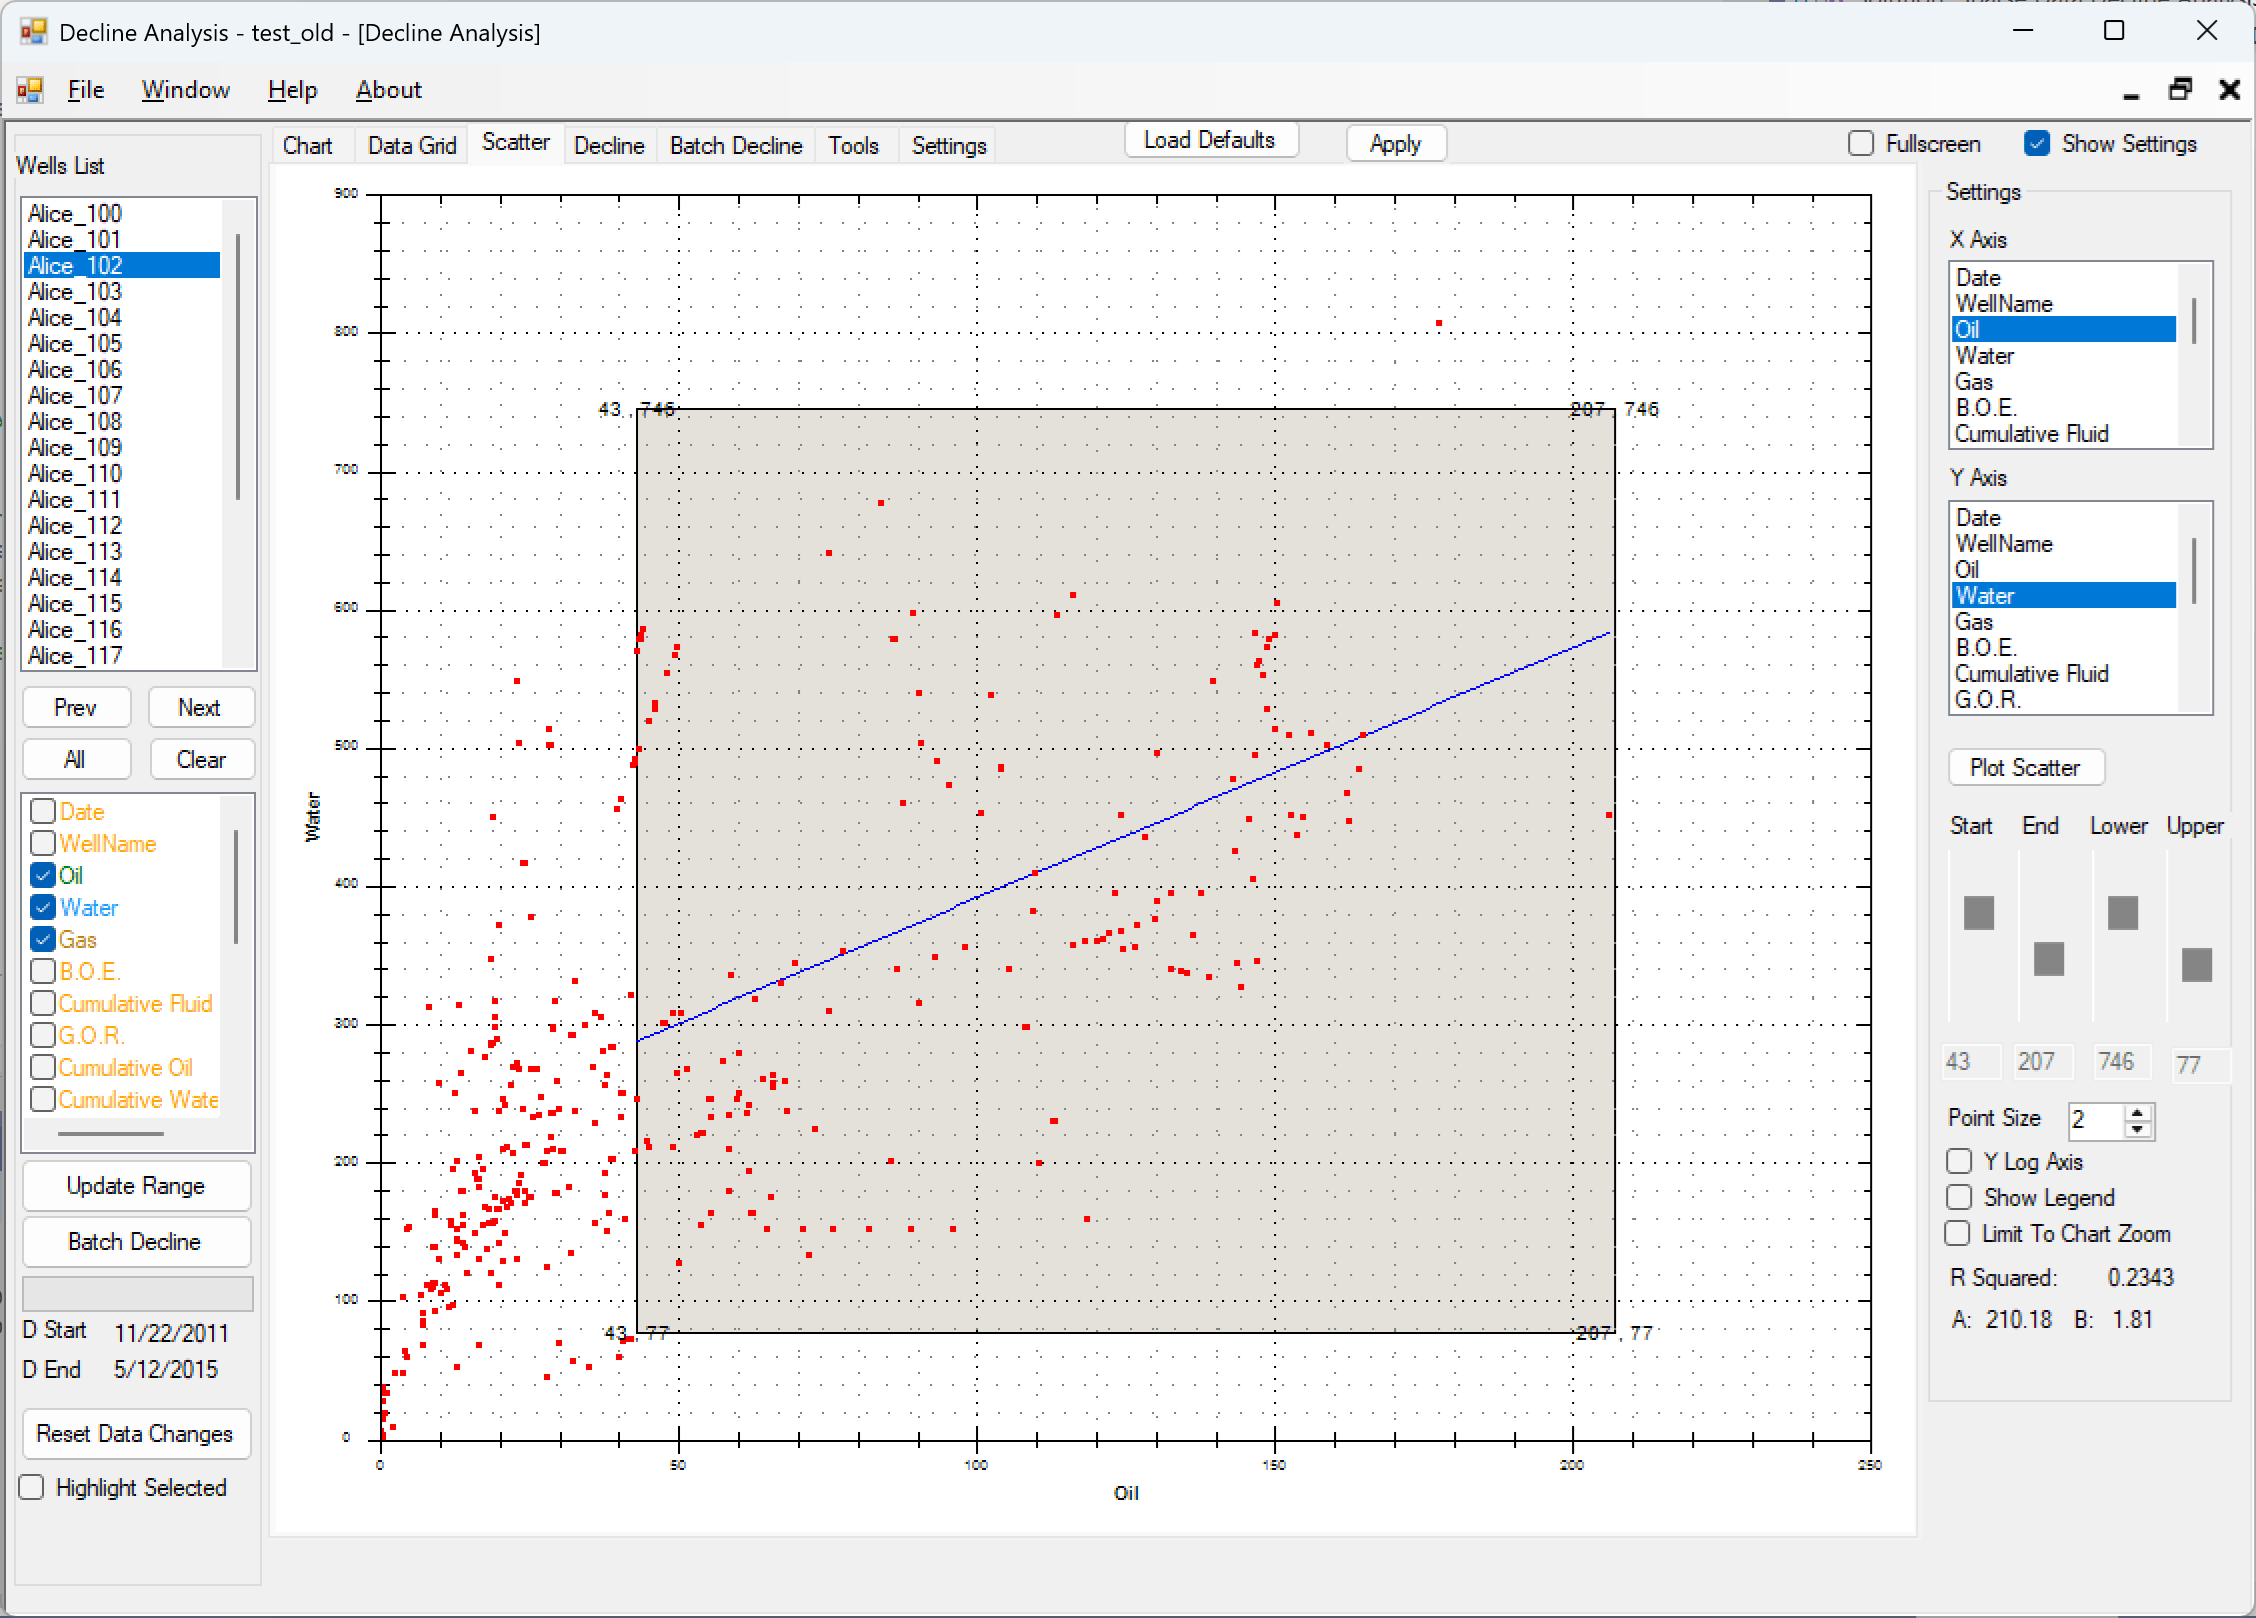Click the column checklist horizontal scrollbar
This screenshot has height=1618, width=2256.
(110, 1133)
